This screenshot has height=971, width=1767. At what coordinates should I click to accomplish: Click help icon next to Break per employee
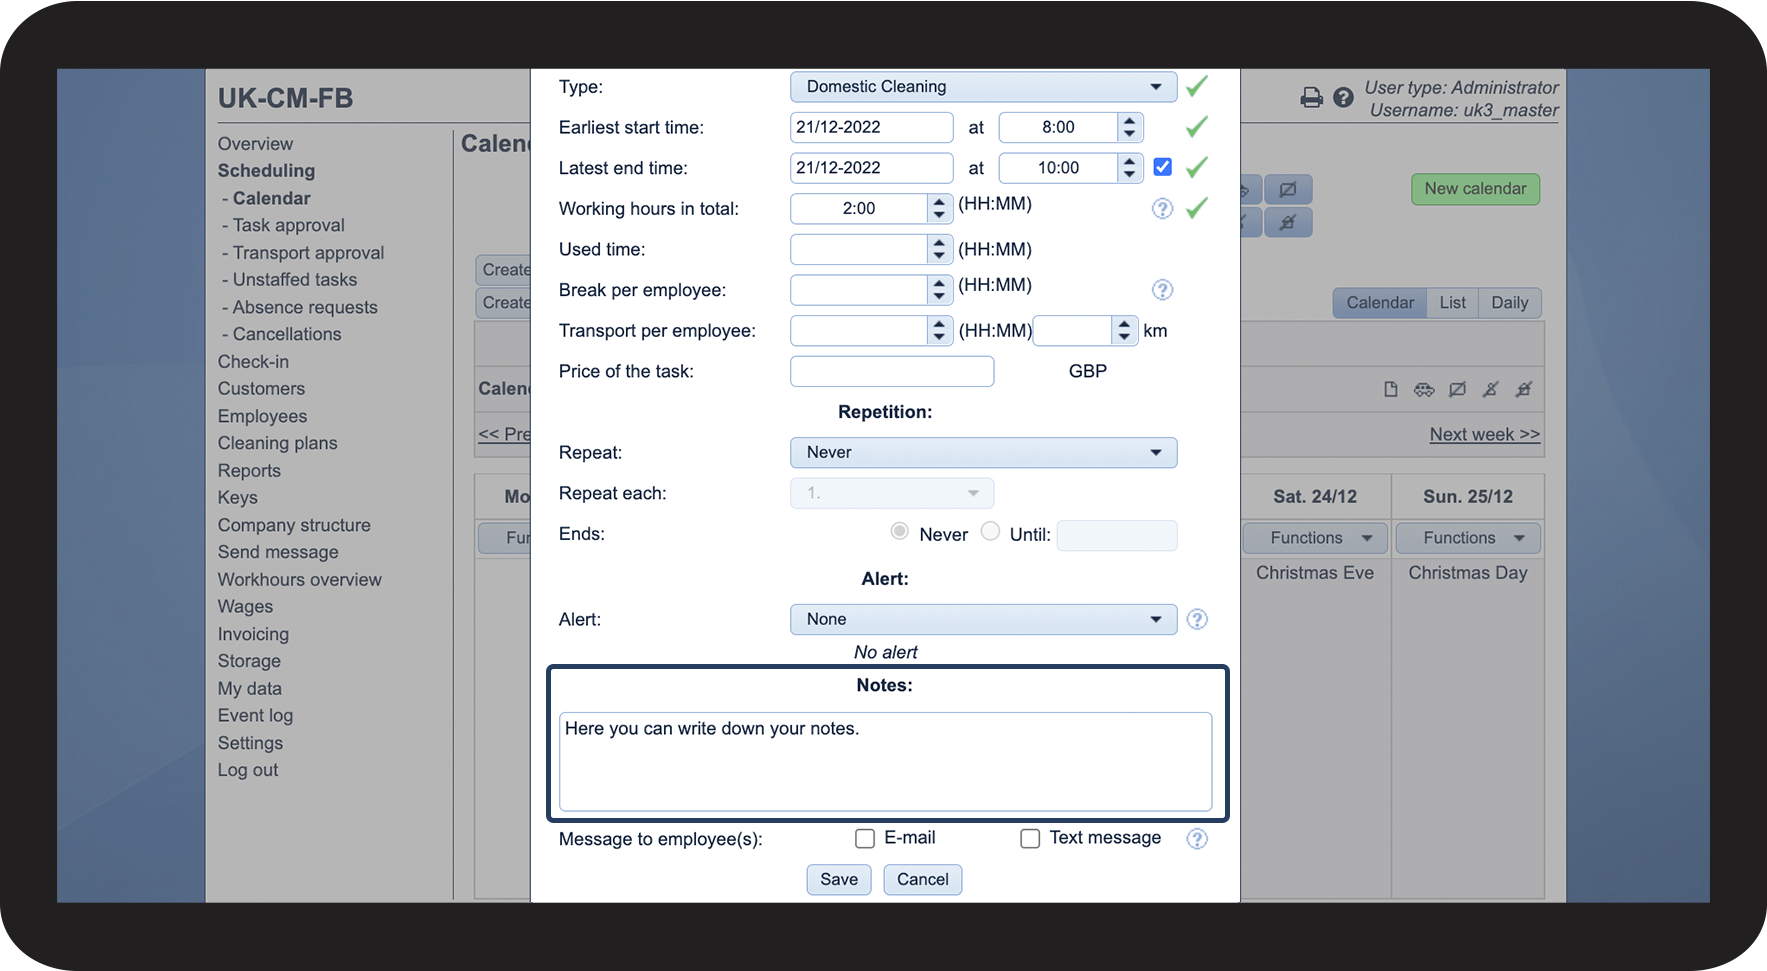point(1161,290)
